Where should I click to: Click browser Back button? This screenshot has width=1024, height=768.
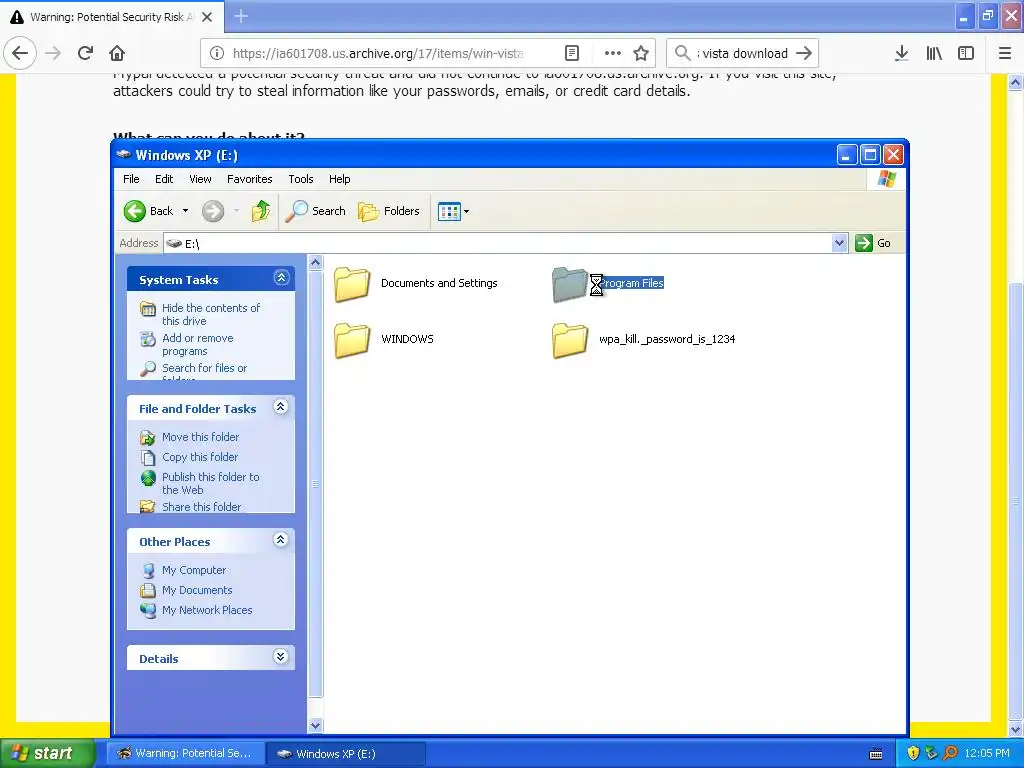click(20, 54)
